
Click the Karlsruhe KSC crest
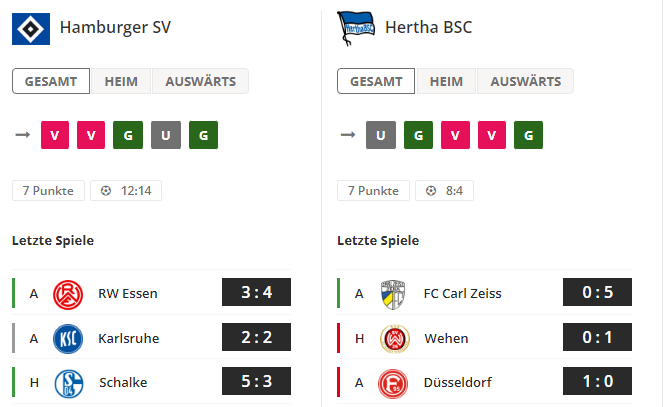(x=68, y=339)
